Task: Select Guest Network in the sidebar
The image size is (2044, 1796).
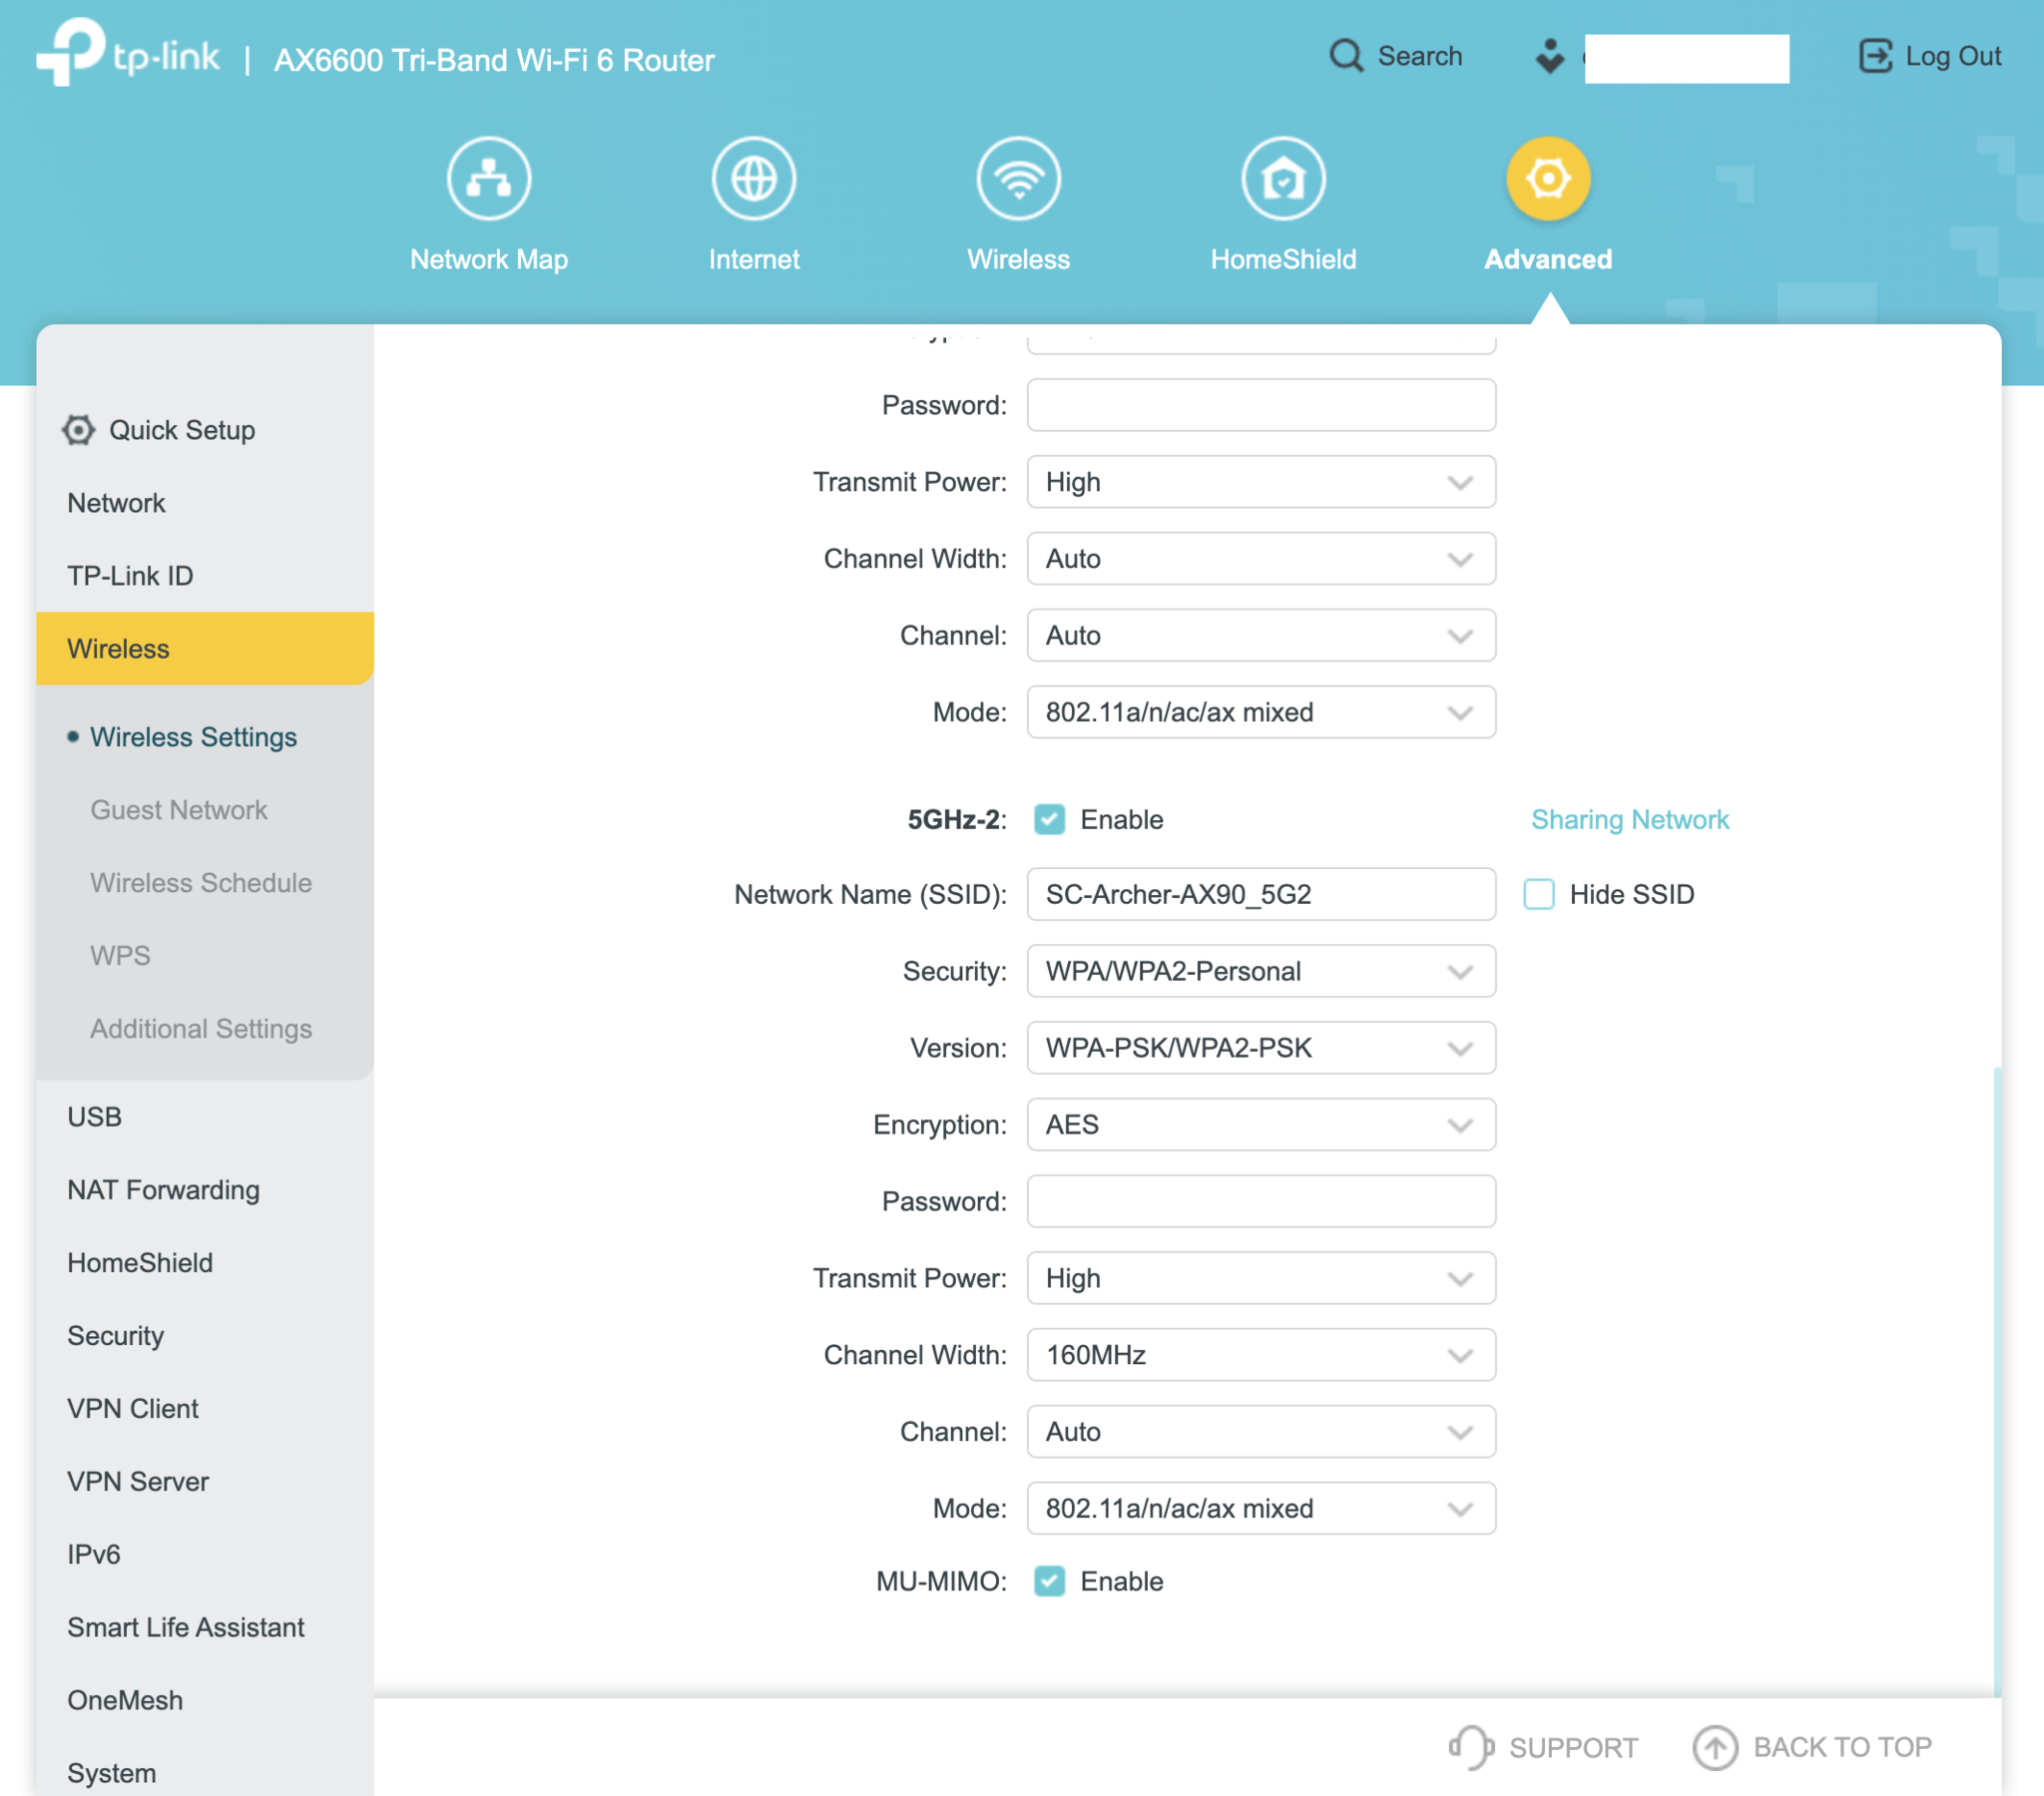Action: pos(178,809)
